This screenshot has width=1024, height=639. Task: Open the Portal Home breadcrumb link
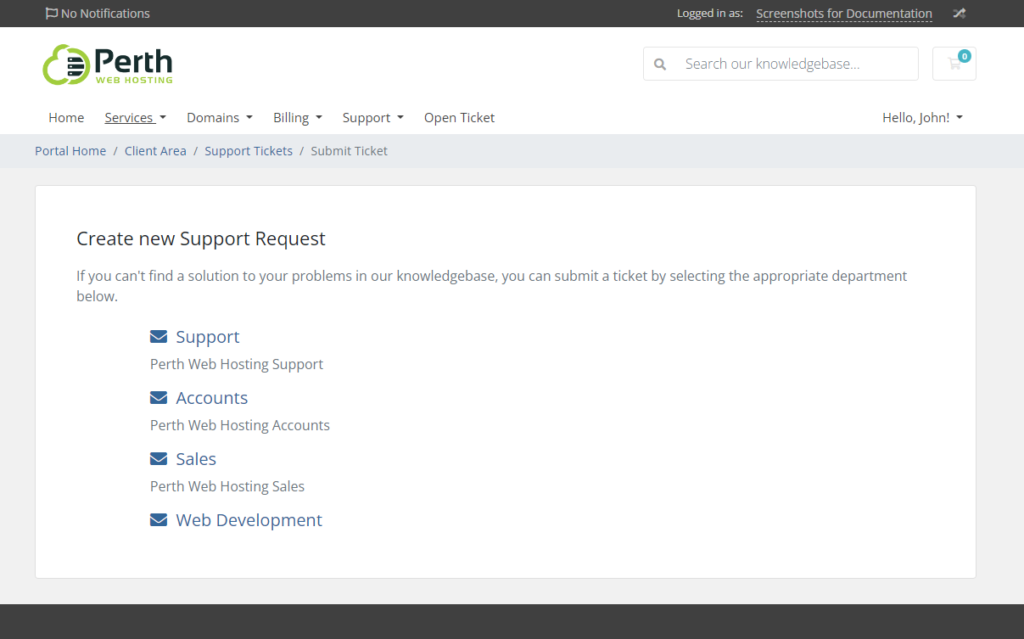tap(71, 151)
